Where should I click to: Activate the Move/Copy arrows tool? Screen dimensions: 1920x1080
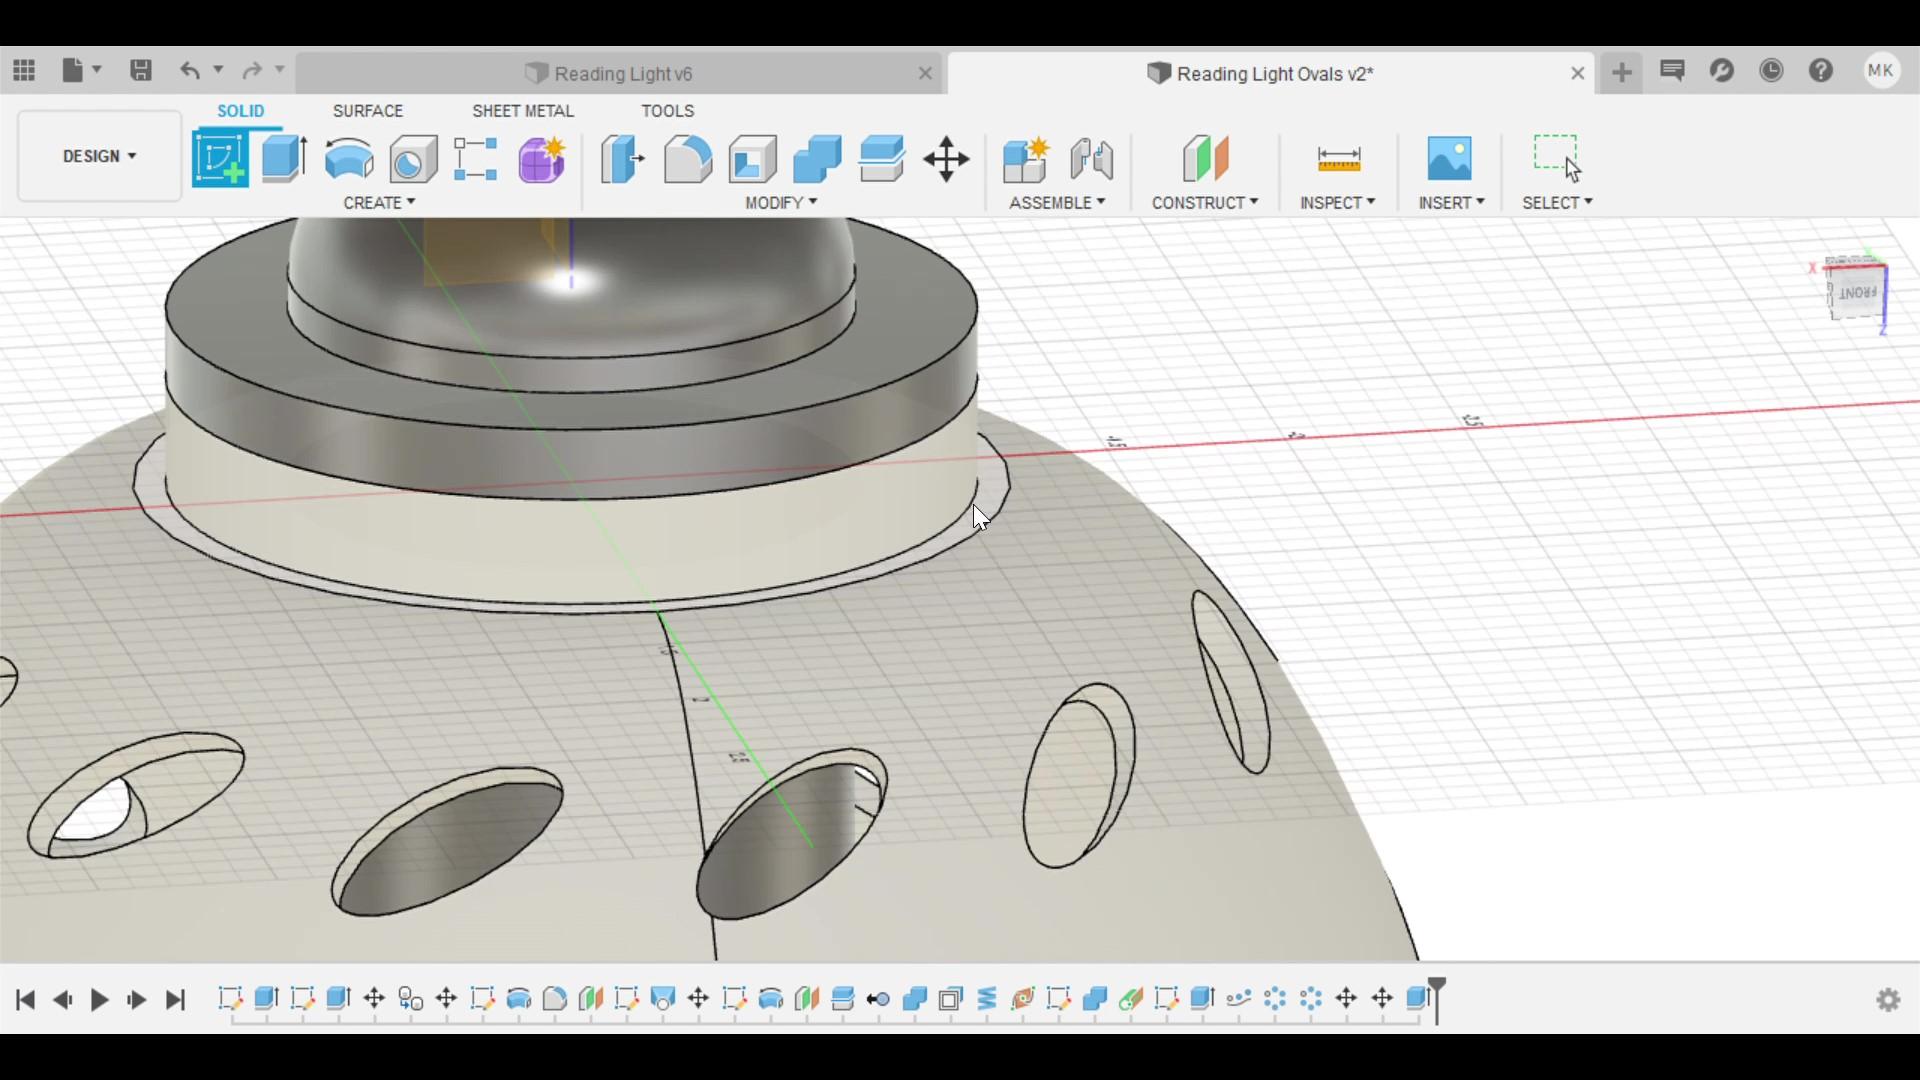(946, 158)
